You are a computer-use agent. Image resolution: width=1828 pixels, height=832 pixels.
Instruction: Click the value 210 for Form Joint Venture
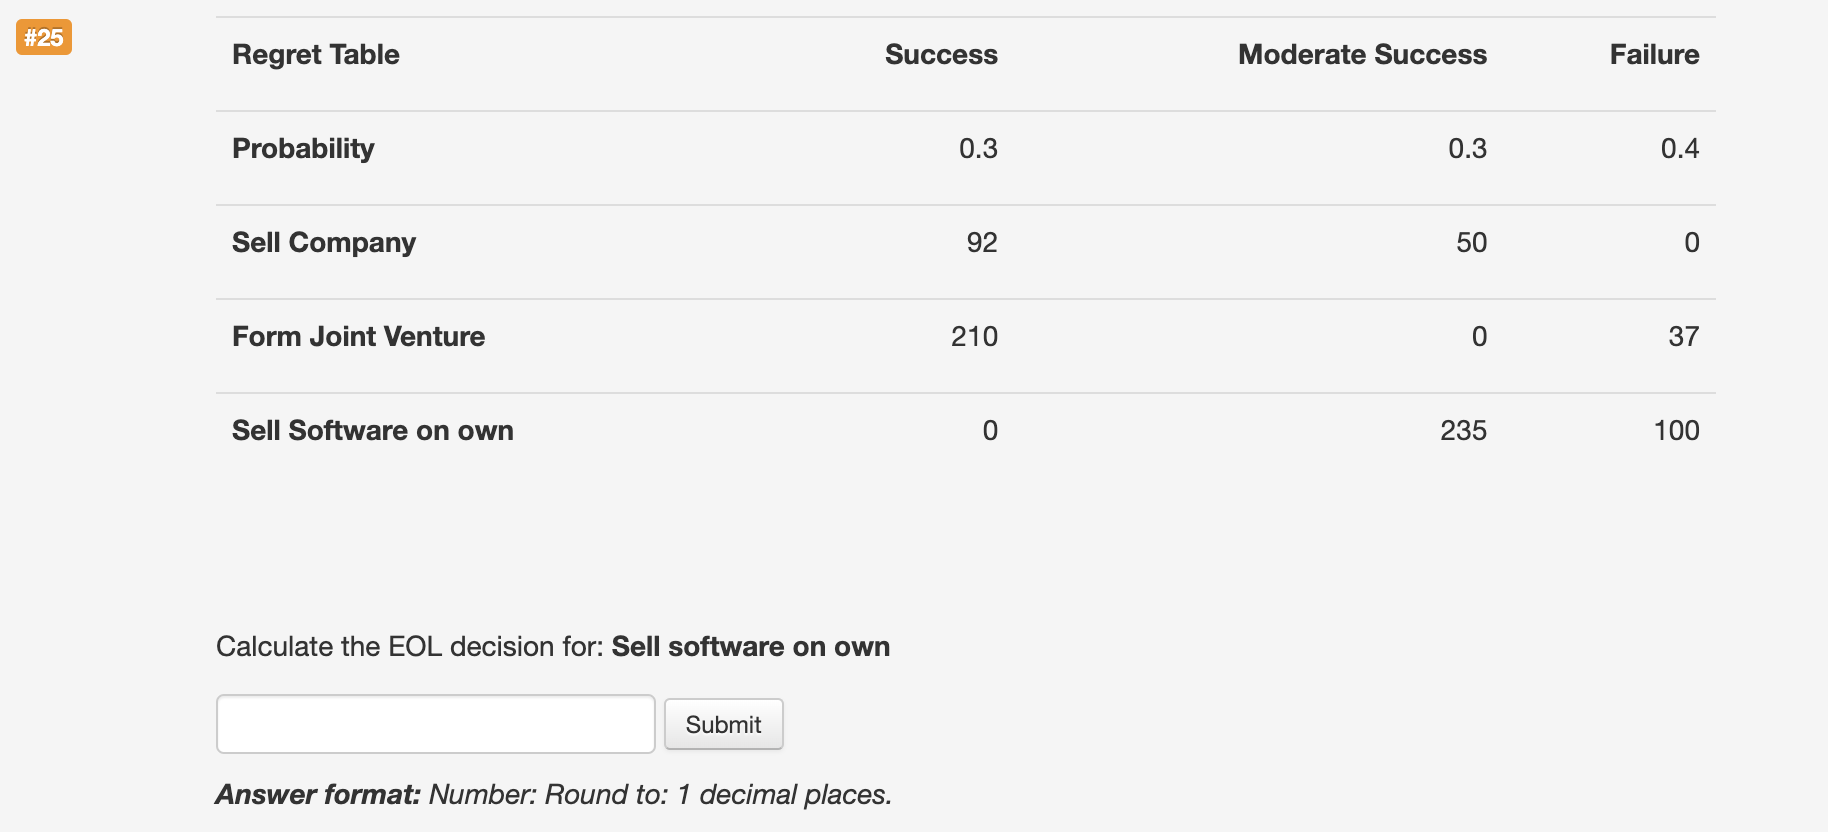pyautogui.click(x=973, y=336)
